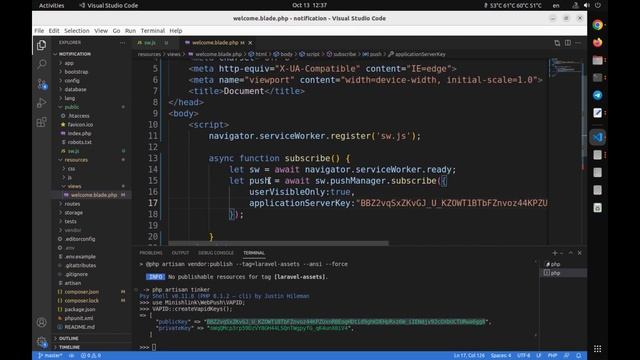
Task: Open the Manage gear icon
Action: tap(42, 342)
